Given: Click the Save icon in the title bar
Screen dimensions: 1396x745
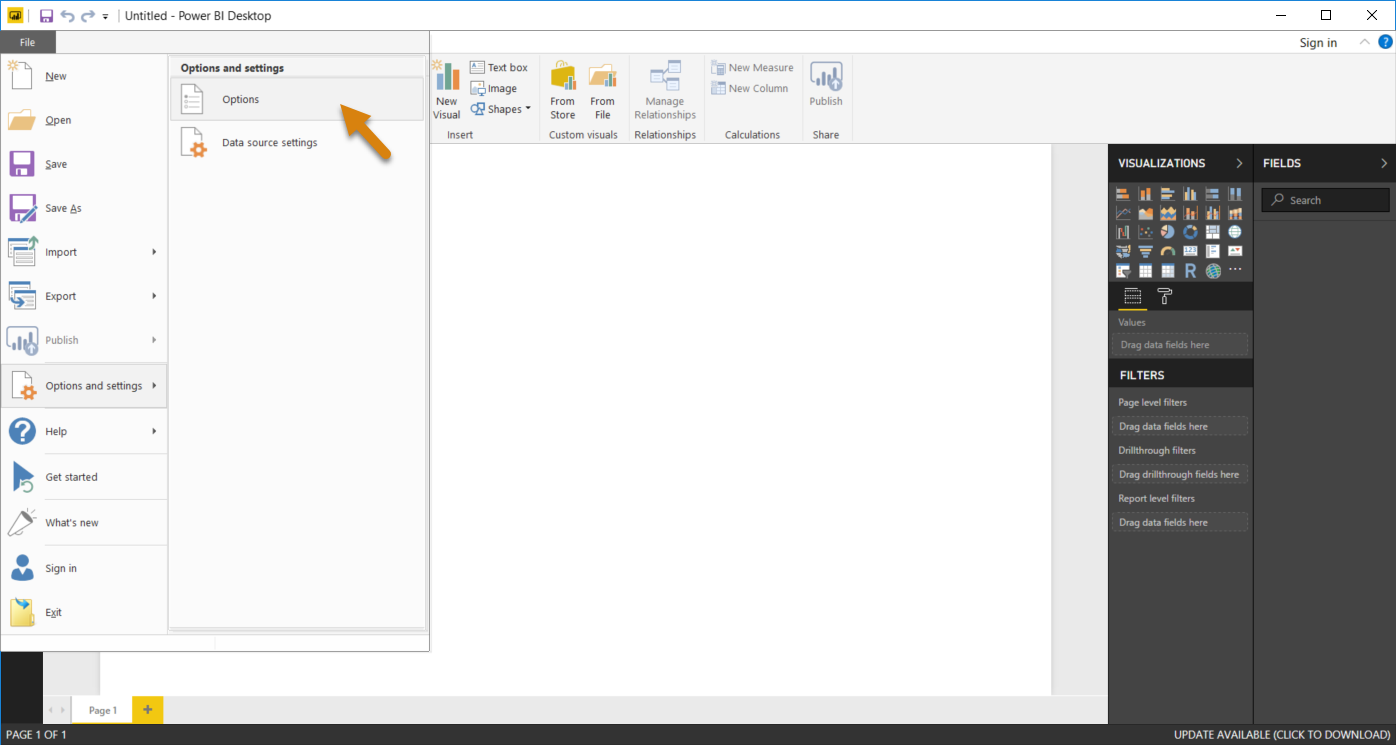Looking at the screenshot, I should [46, 16].
